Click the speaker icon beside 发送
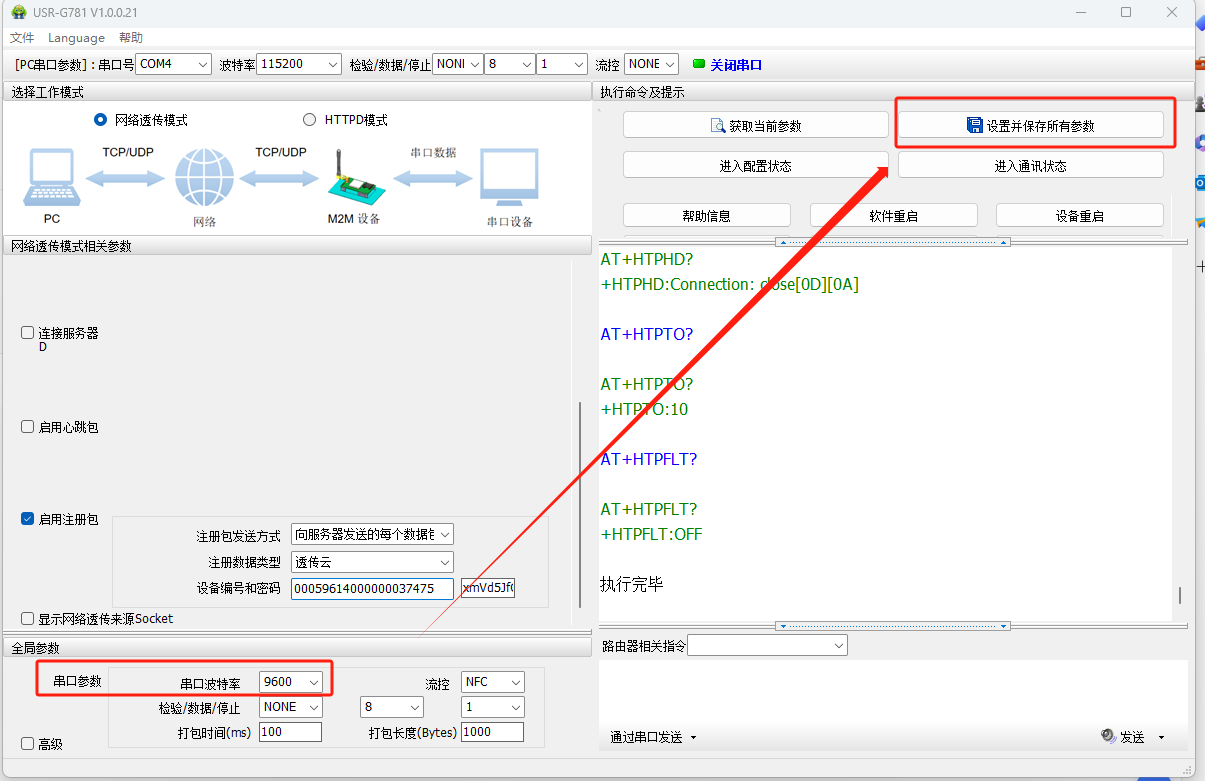Image resolution: width=1205 pixels, height=781 pixels. (1108, 736)
